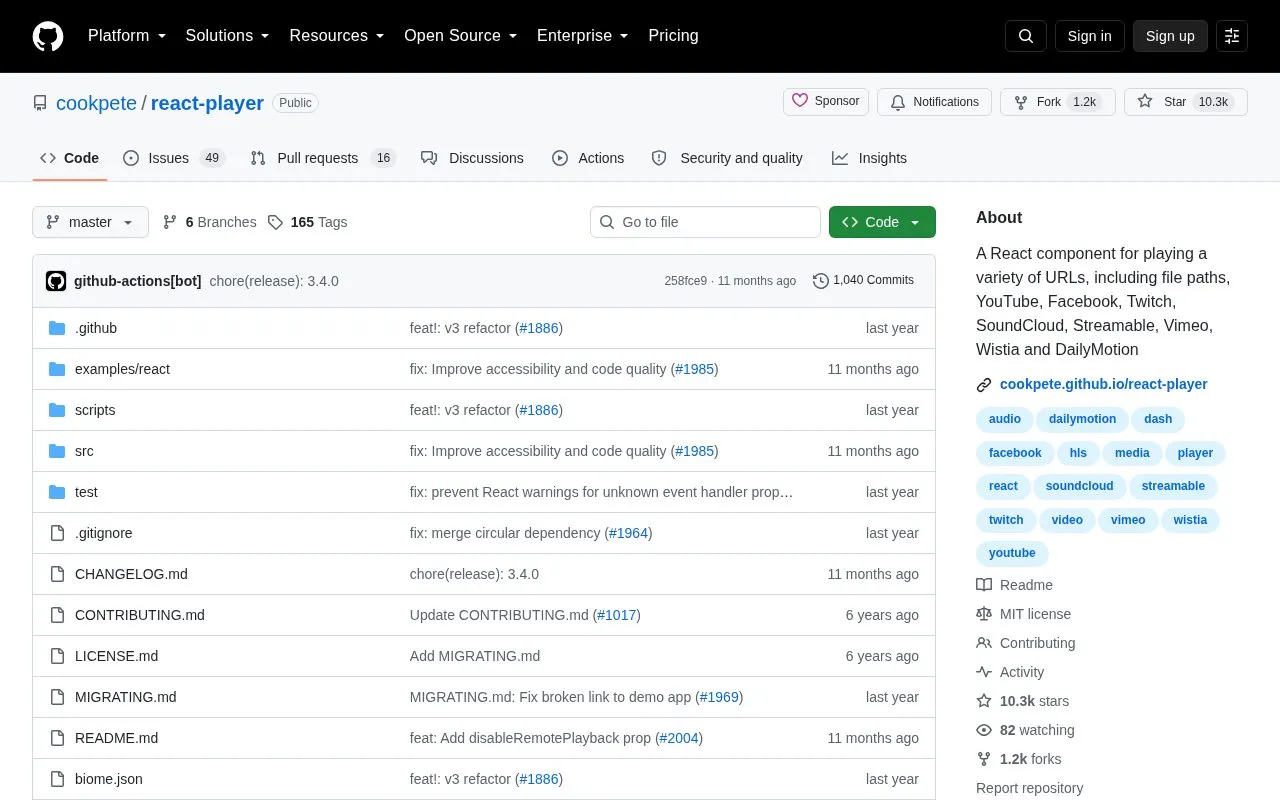This screenshot has width=1280, height=800.
Task: Switch to the Pull requests tab
Action: coord(323,158)
